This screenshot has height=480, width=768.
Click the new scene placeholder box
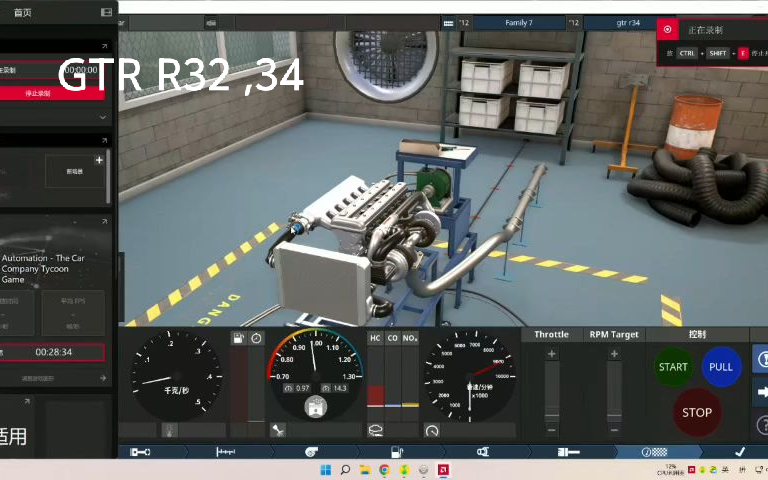75,171
